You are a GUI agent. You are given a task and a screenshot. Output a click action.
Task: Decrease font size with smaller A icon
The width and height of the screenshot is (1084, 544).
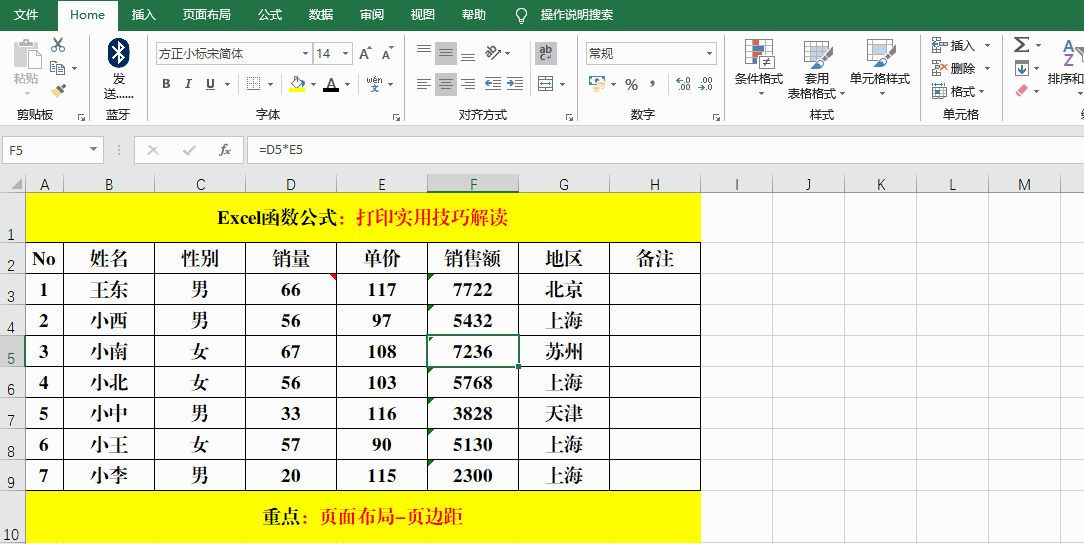pos(388,54)
